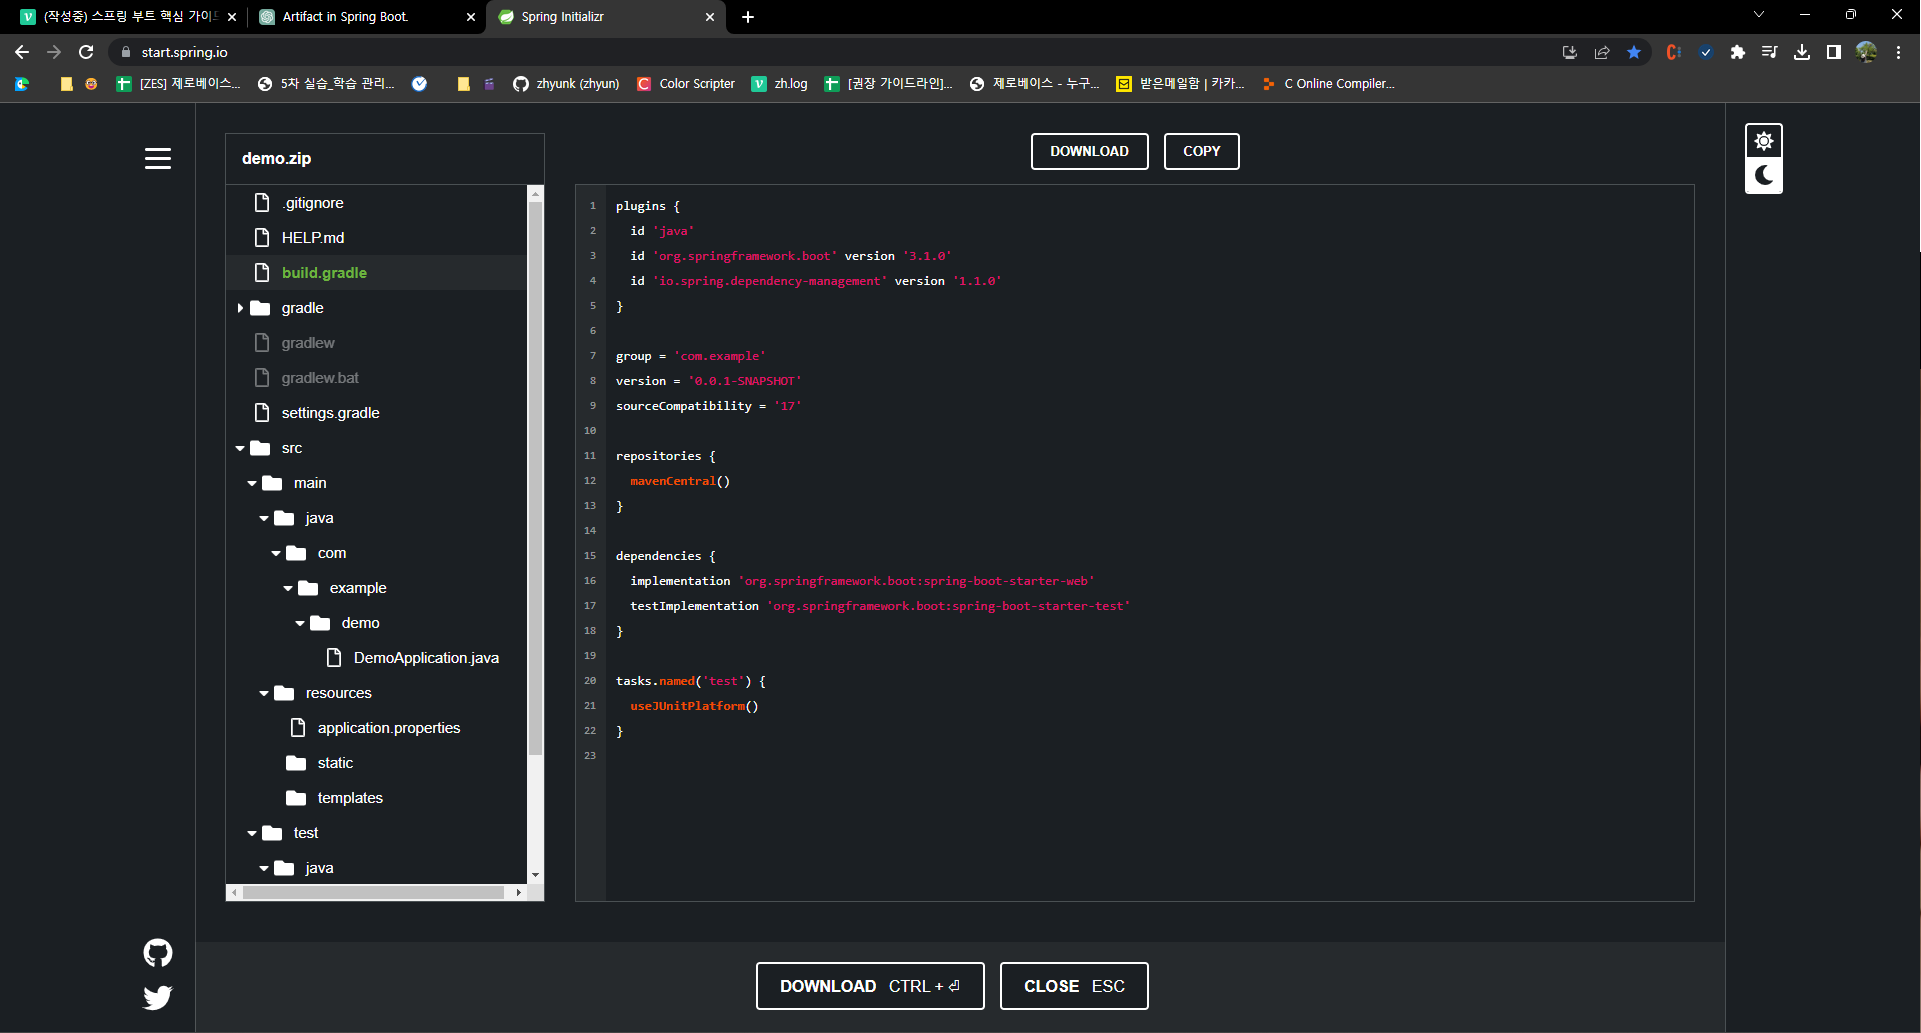Viewport: 1921px width, 1033px height.
Task: Click the media control playlist icon
Action: click(x=1770, y=52)
